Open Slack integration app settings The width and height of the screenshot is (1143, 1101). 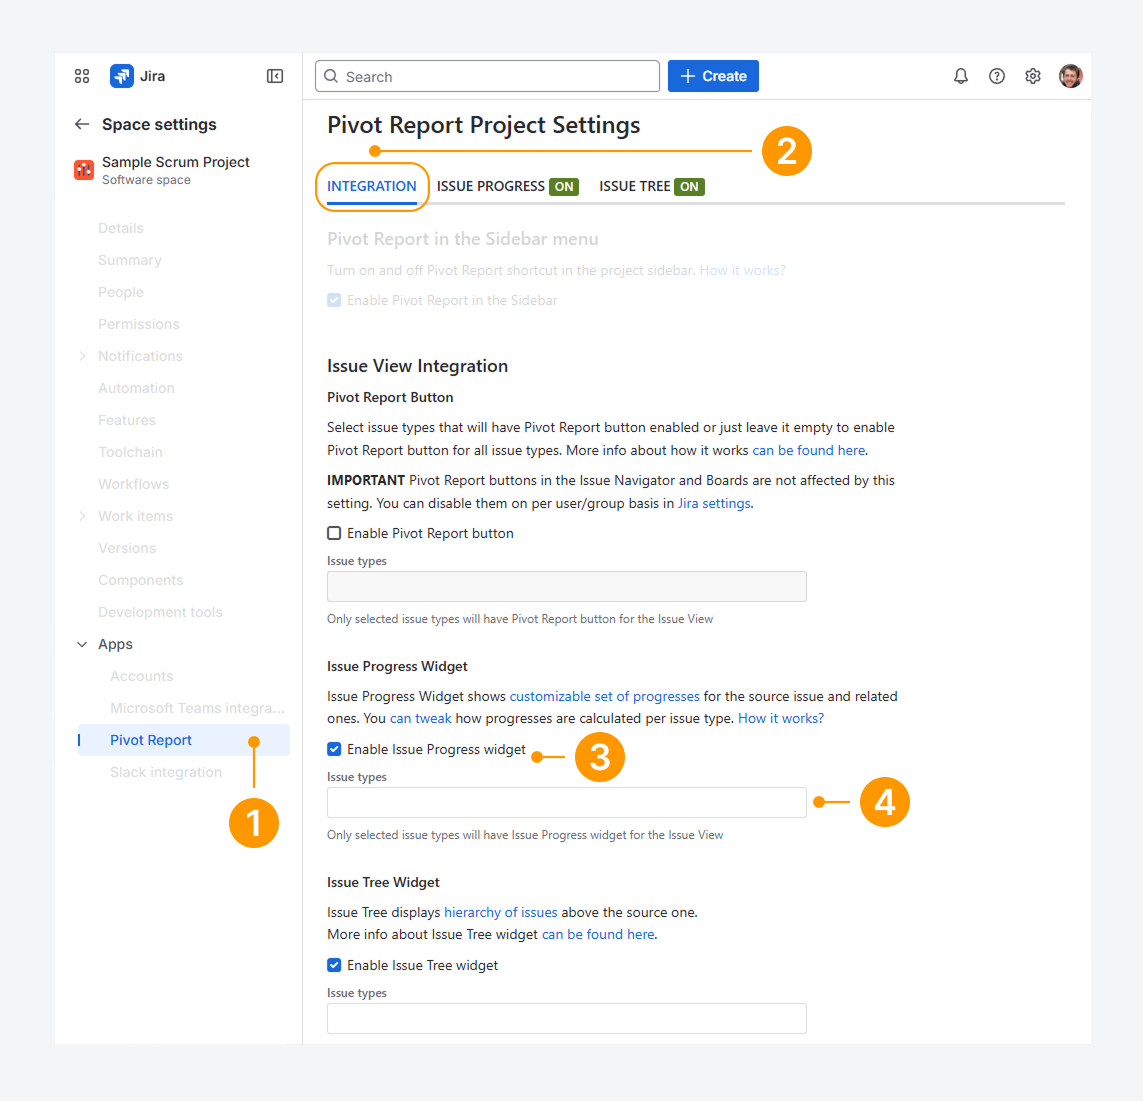click(x=166, y=772)
